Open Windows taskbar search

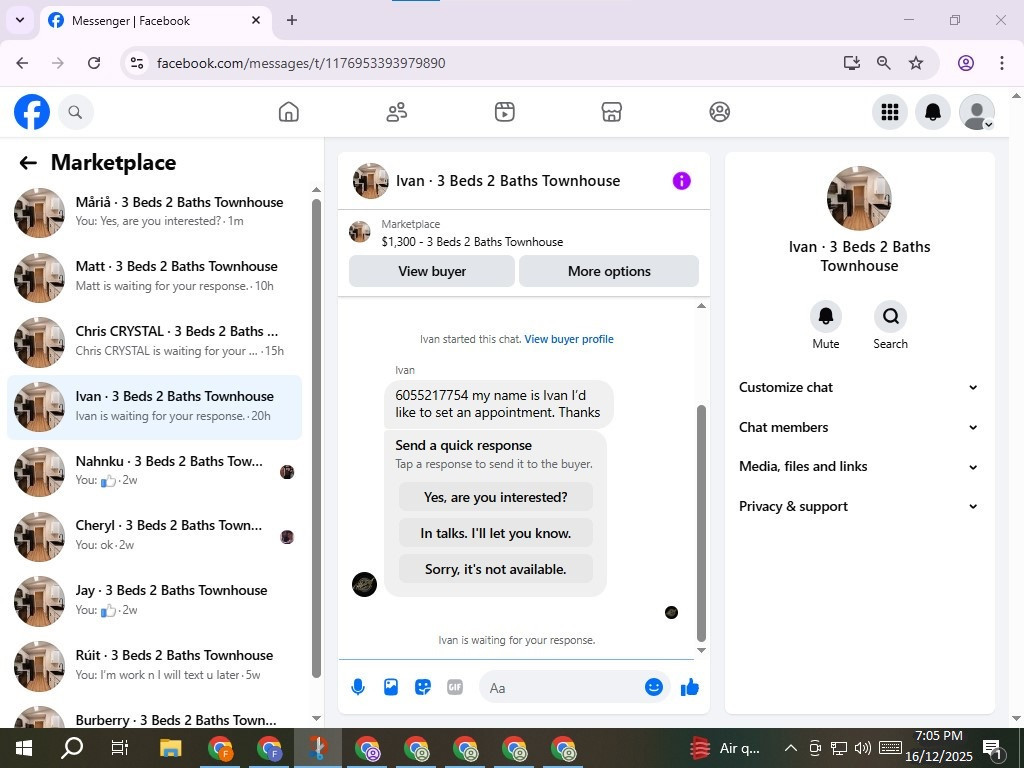coord(72,748)
